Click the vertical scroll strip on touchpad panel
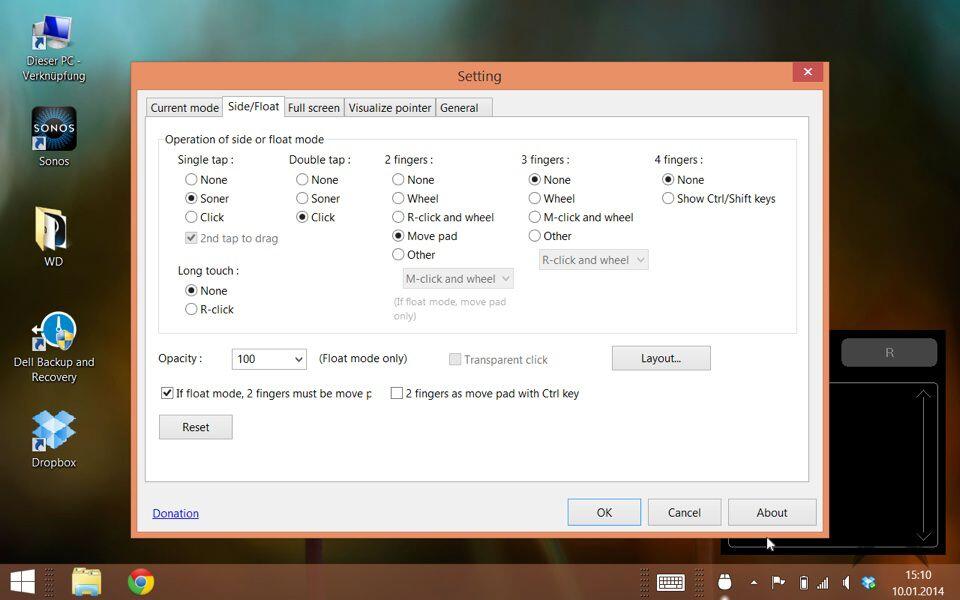 (x=923, y=465)
